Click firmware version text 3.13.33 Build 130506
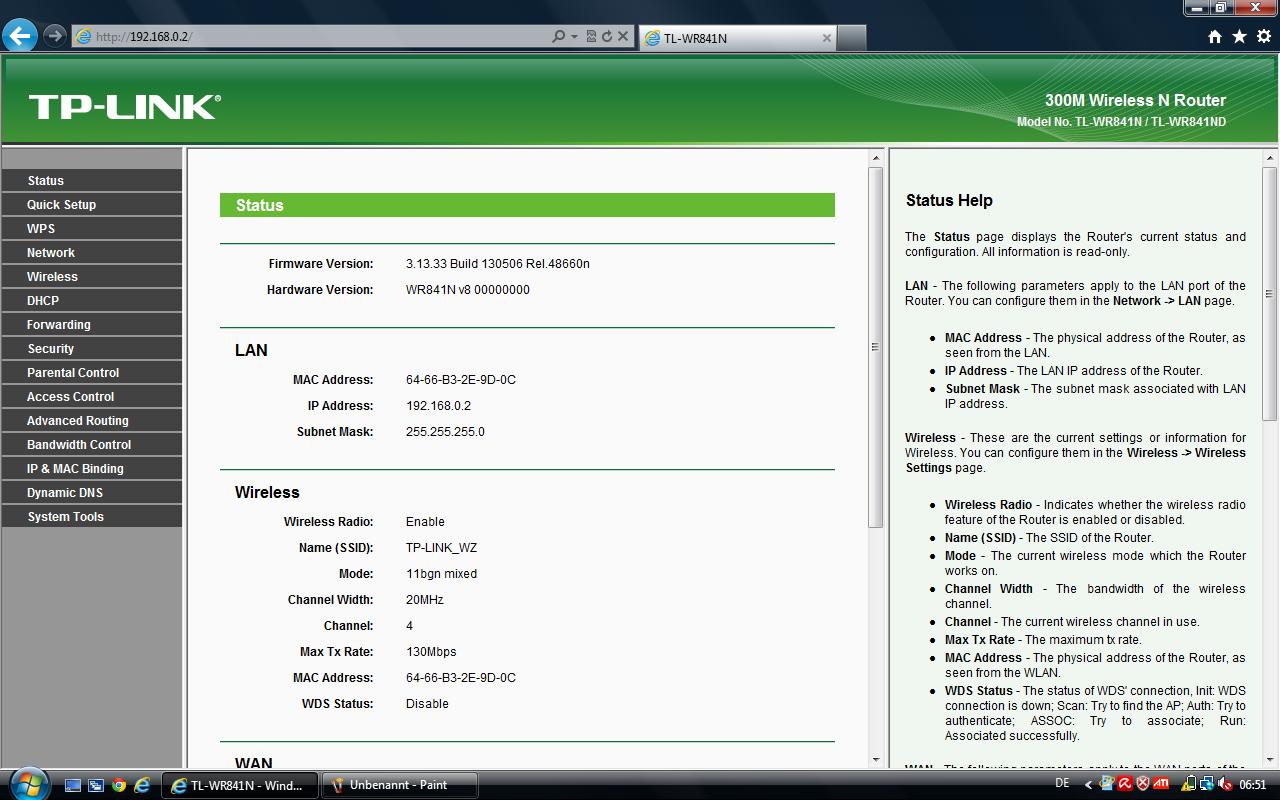The height and width of the screenshot is (800, 1280). (498, 264)
